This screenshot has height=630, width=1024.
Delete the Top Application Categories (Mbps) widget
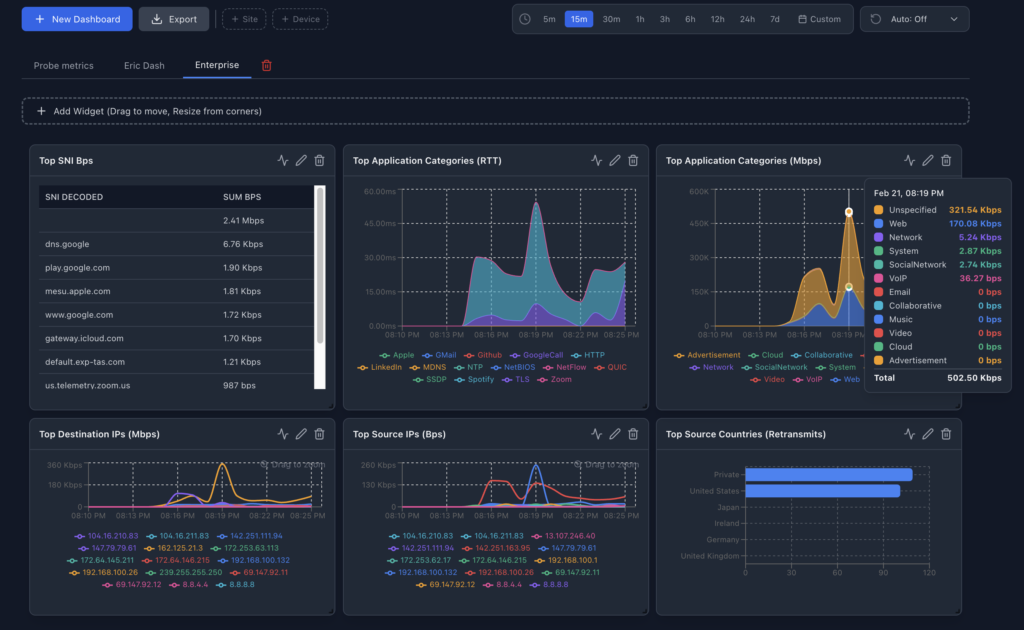click(945, 160)
